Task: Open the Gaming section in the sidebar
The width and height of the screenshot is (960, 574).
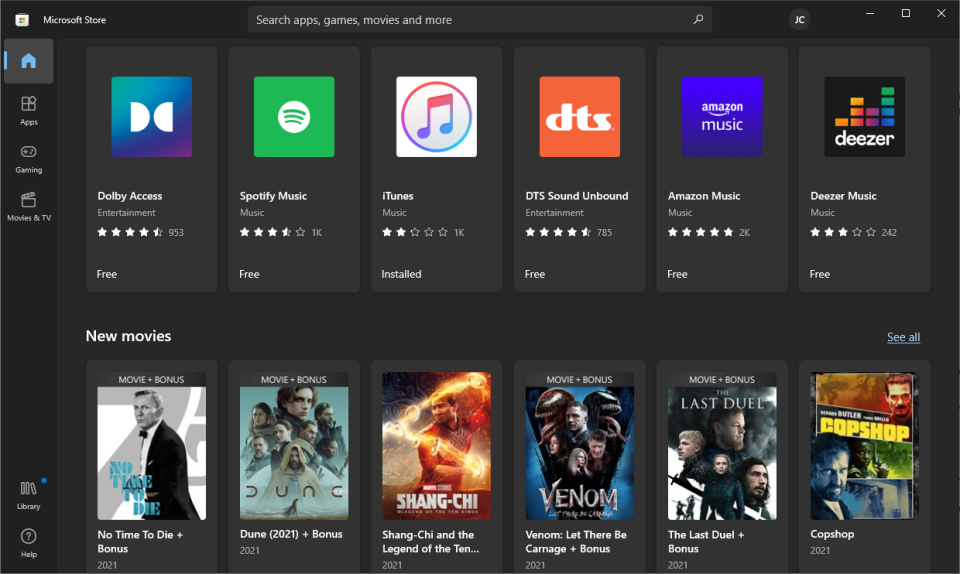Action: click(x=28, y=159)
